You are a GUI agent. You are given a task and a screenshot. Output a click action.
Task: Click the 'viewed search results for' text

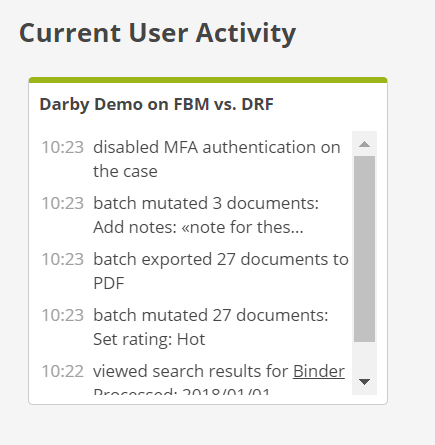point(191,371)
